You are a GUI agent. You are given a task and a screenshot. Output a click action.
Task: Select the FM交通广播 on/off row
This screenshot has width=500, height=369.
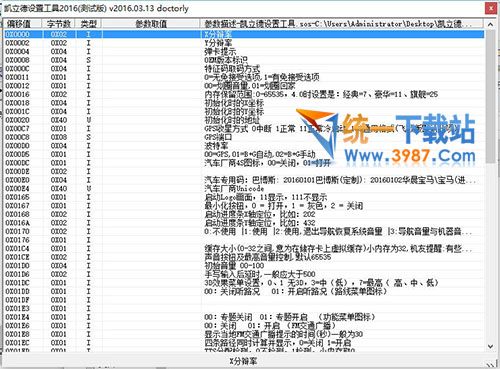244,326
